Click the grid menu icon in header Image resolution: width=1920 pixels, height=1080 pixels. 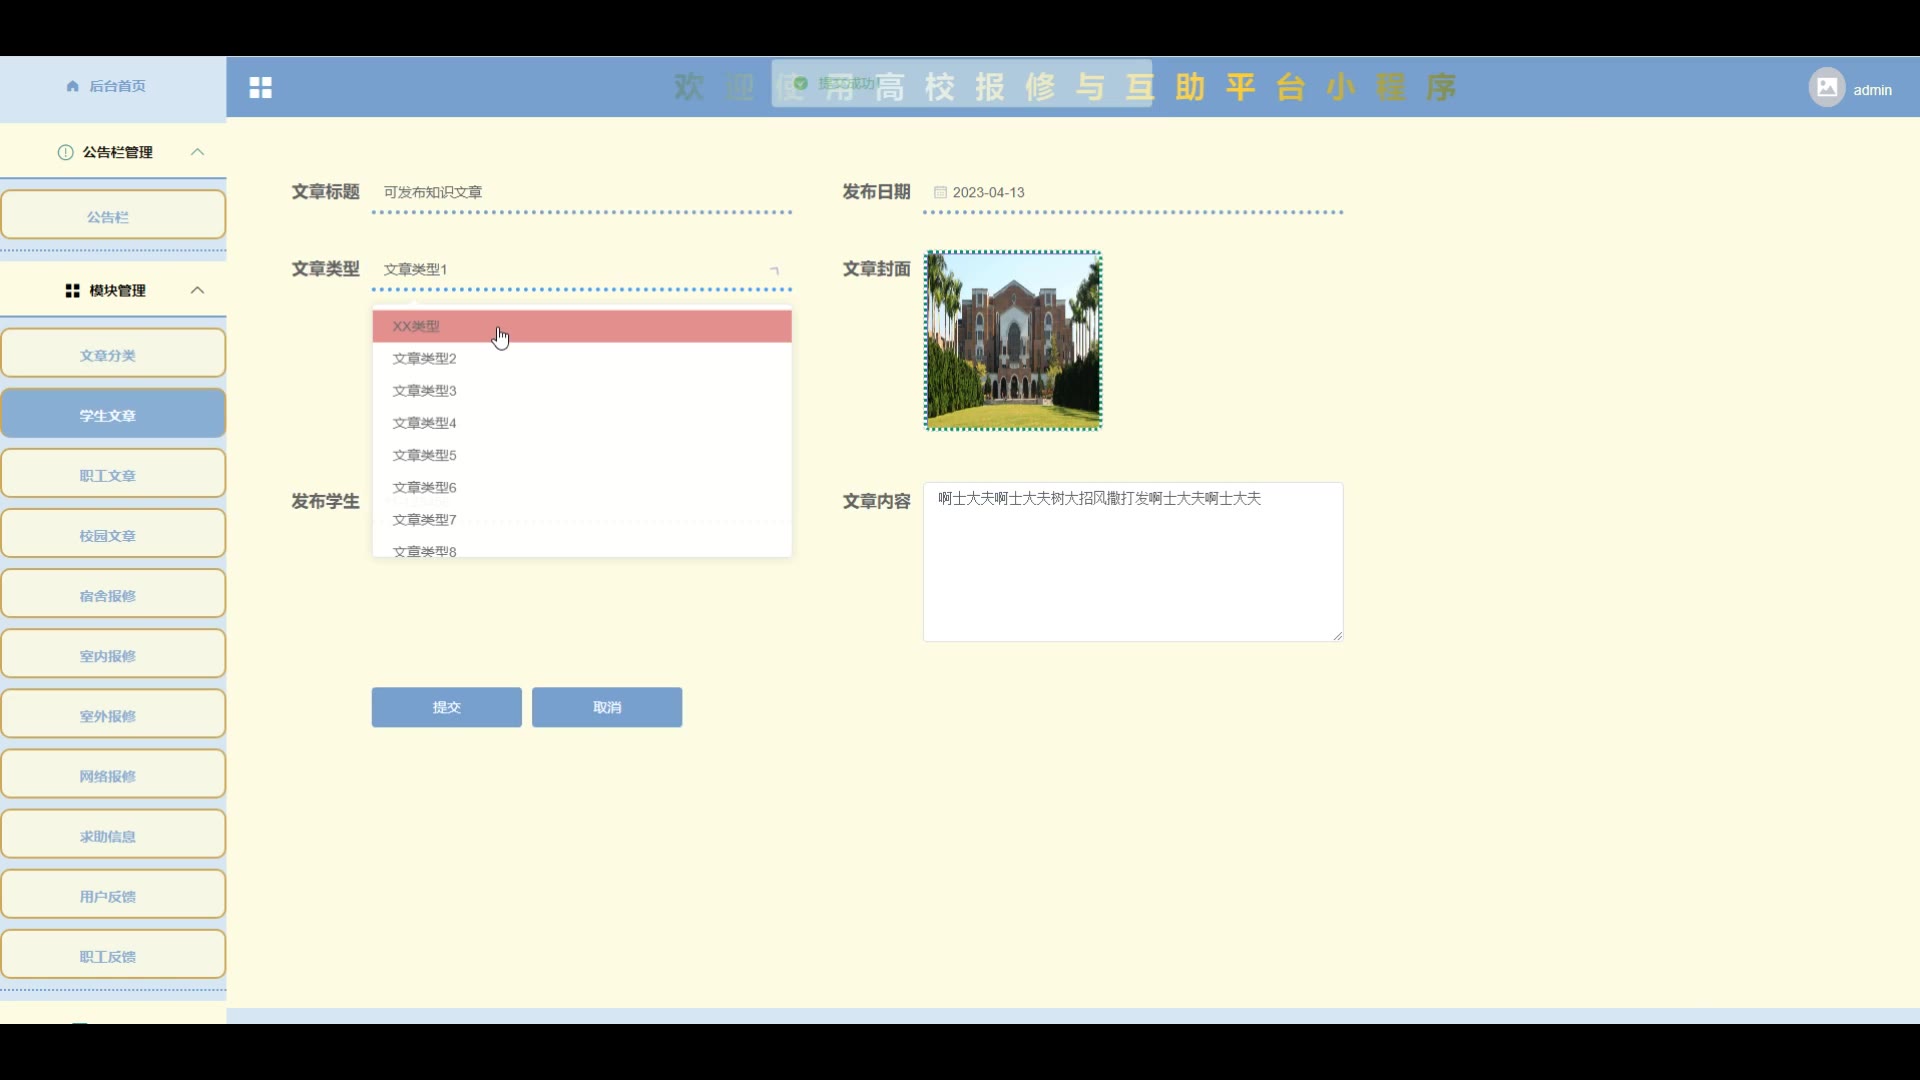(x=260, y=88)
